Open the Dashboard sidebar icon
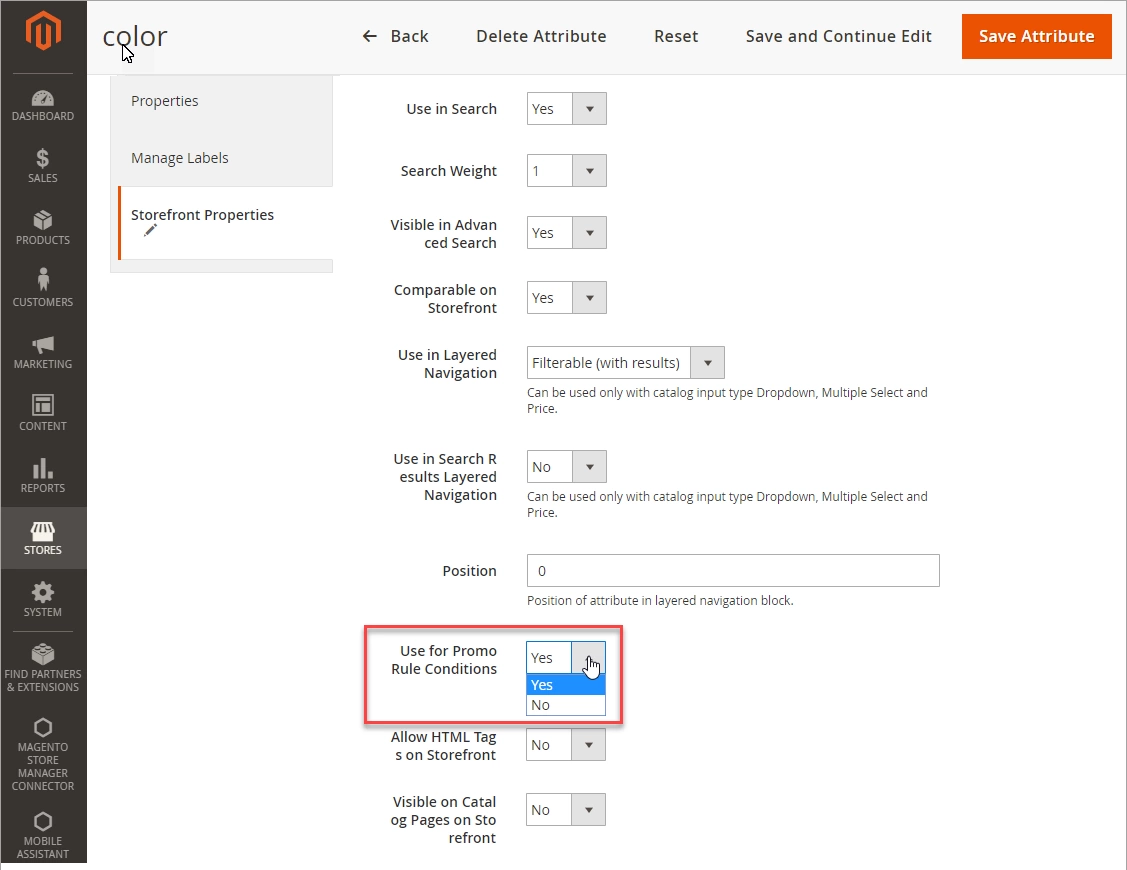The width and height of the screenshot is (1127, 870). (x=42, y=98)
